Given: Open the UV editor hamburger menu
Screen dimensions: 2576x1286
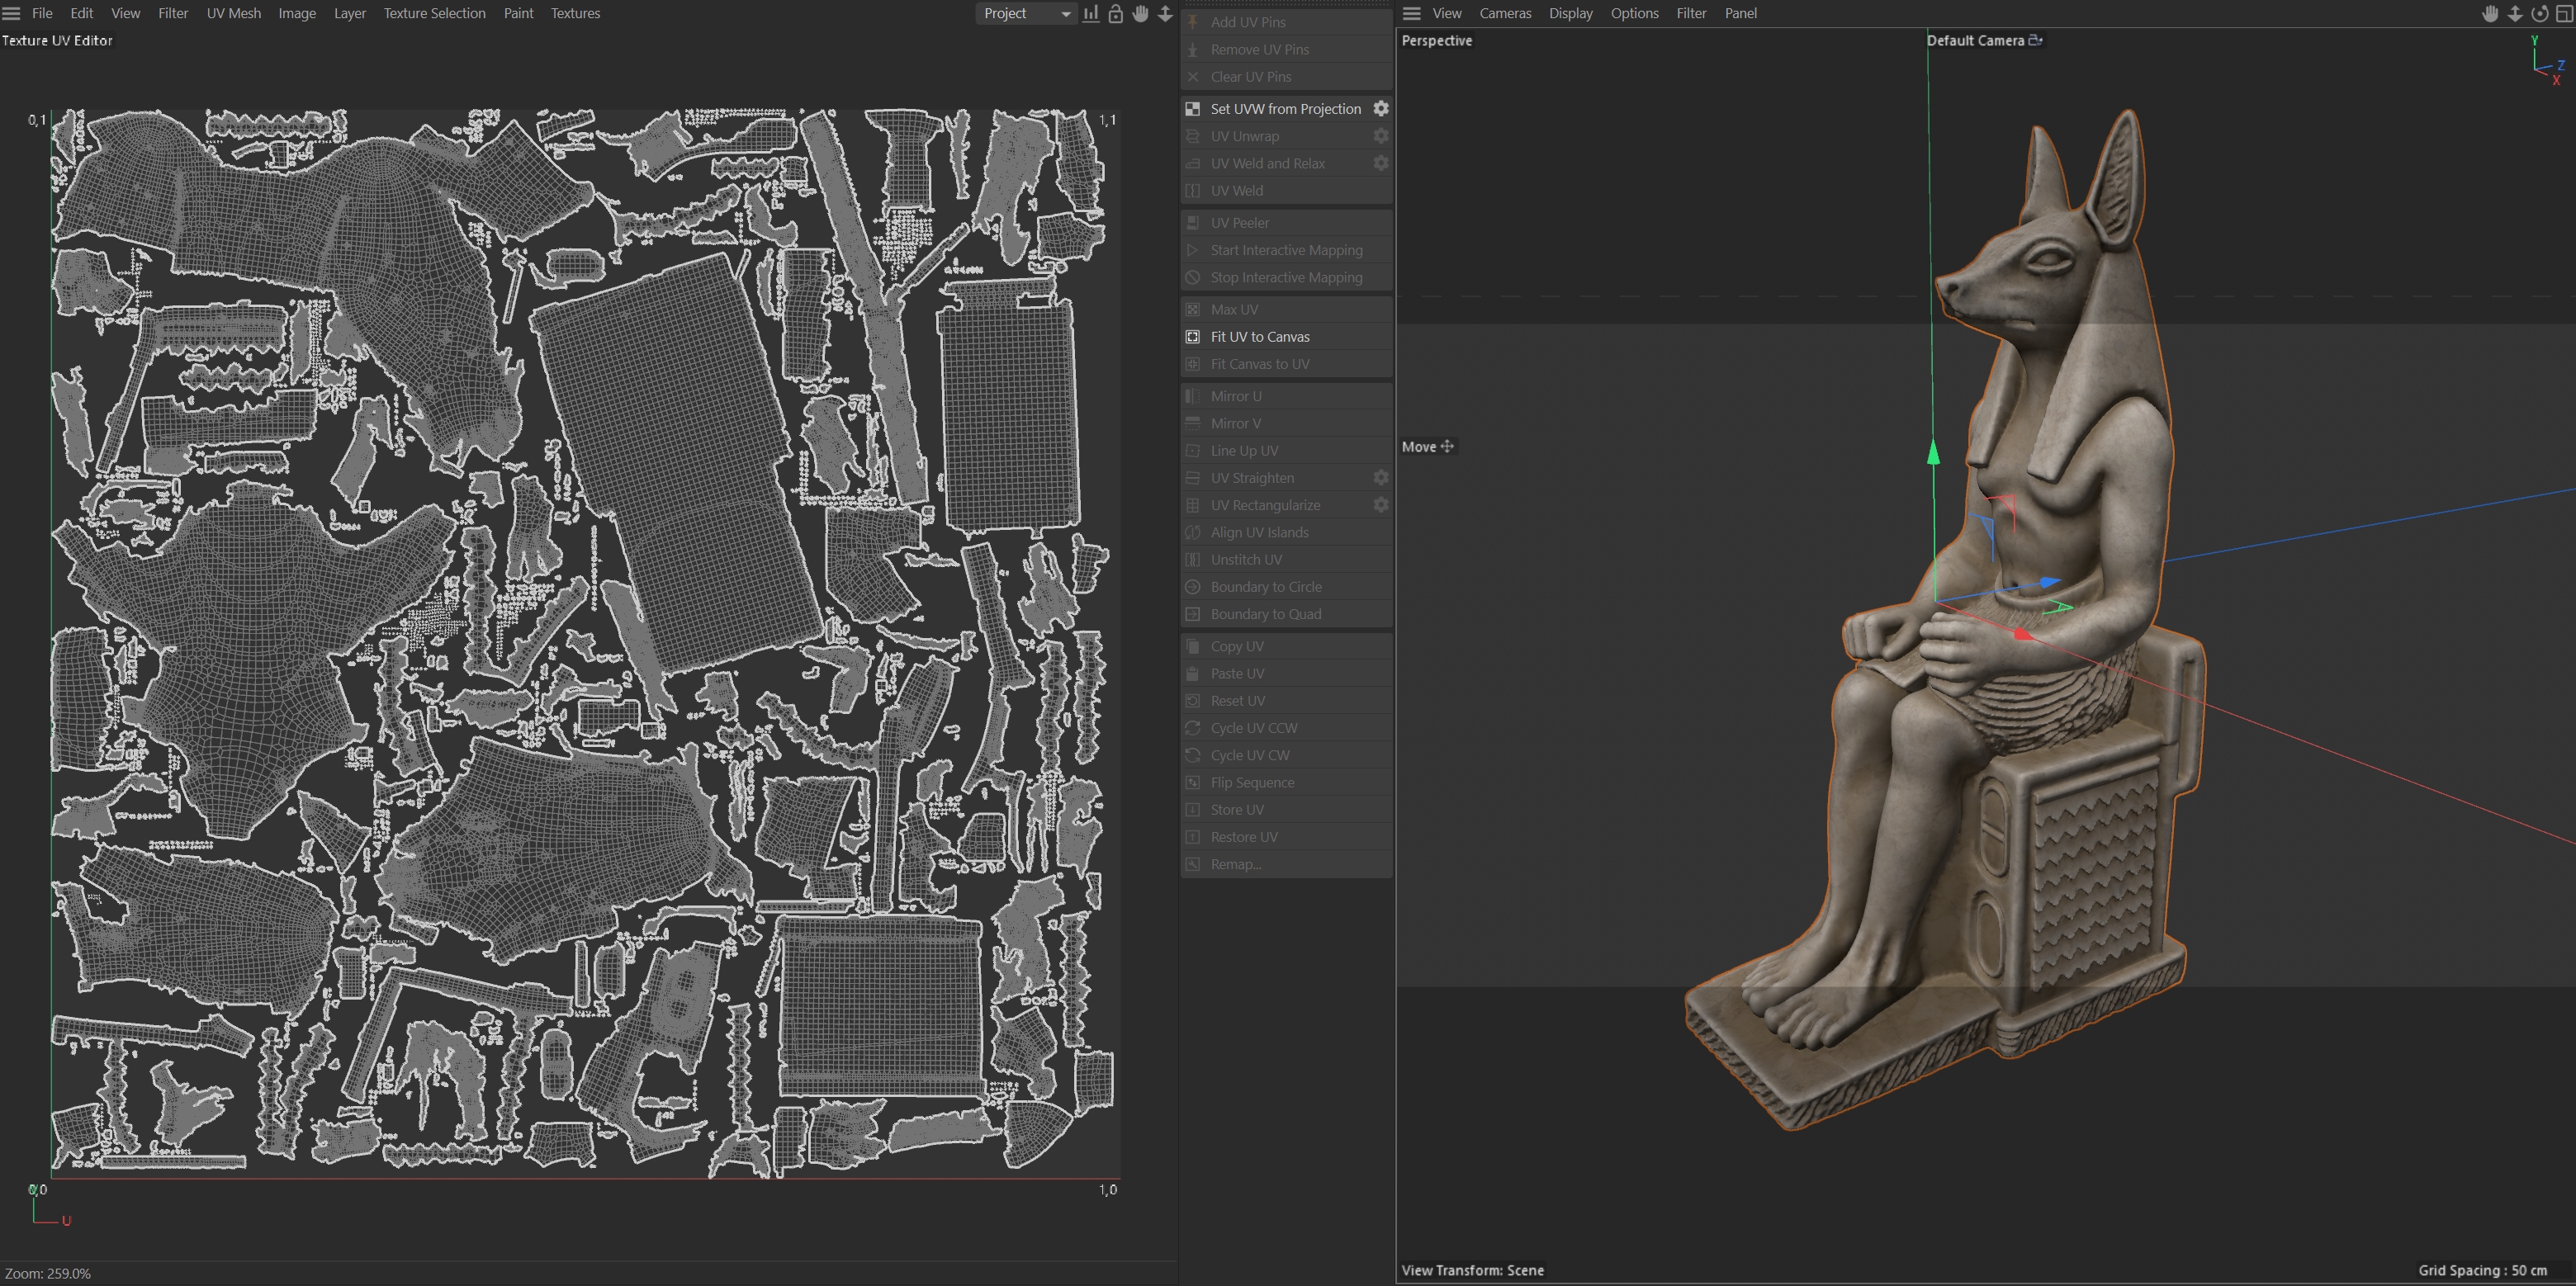Looking at the screenshot, I should pos(11,13).
